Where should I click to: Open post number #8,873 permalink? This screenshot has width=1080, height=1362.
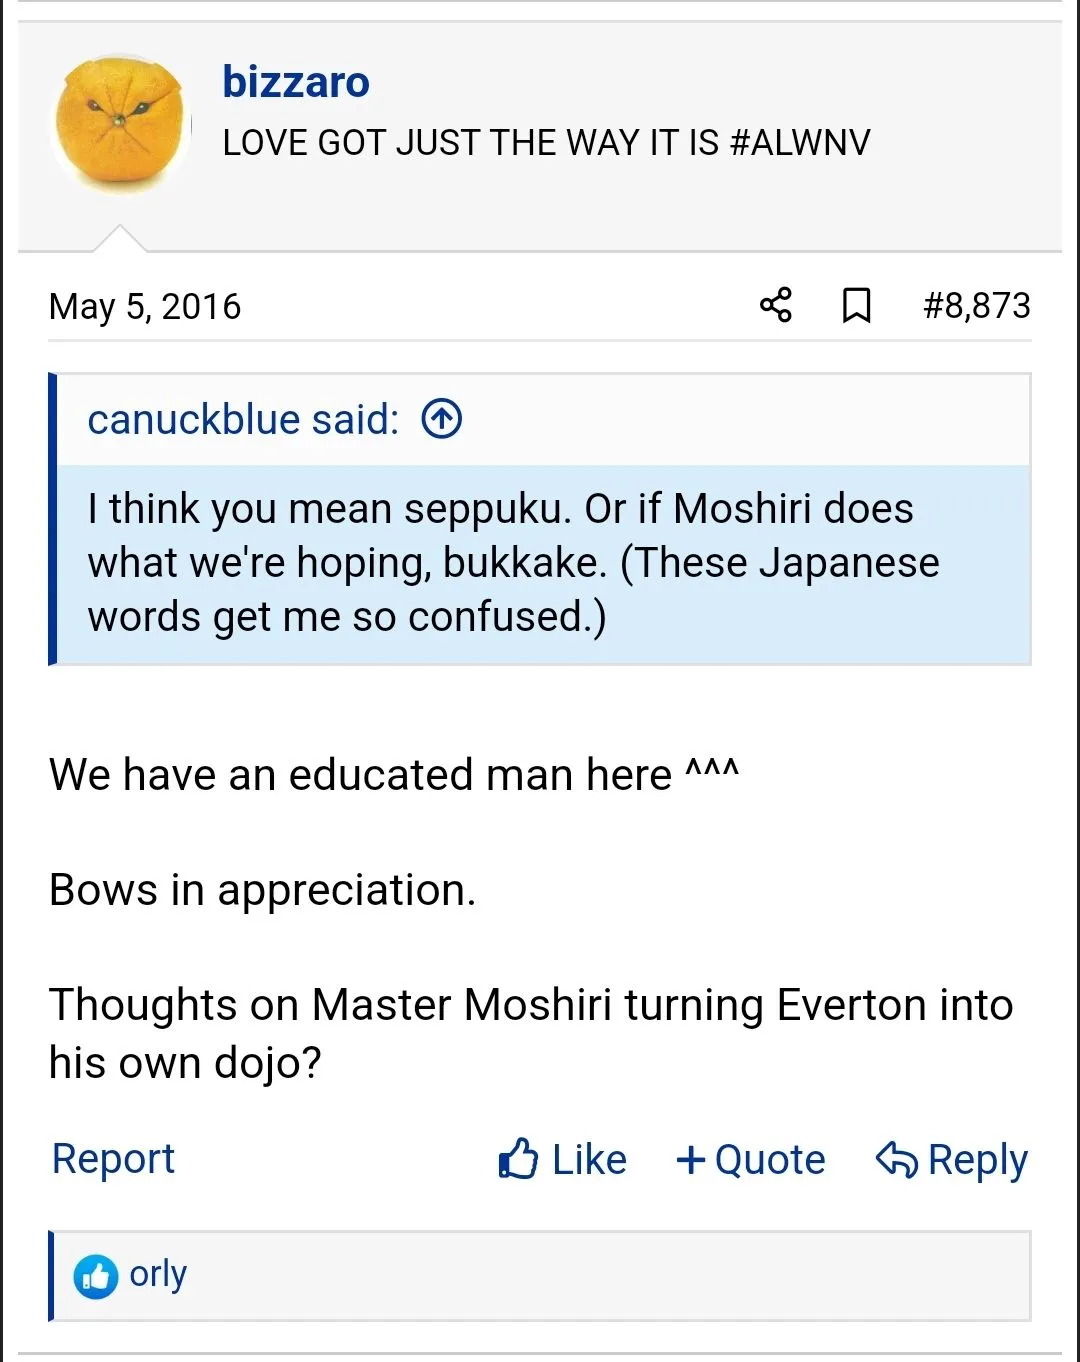tap(976, 305)
